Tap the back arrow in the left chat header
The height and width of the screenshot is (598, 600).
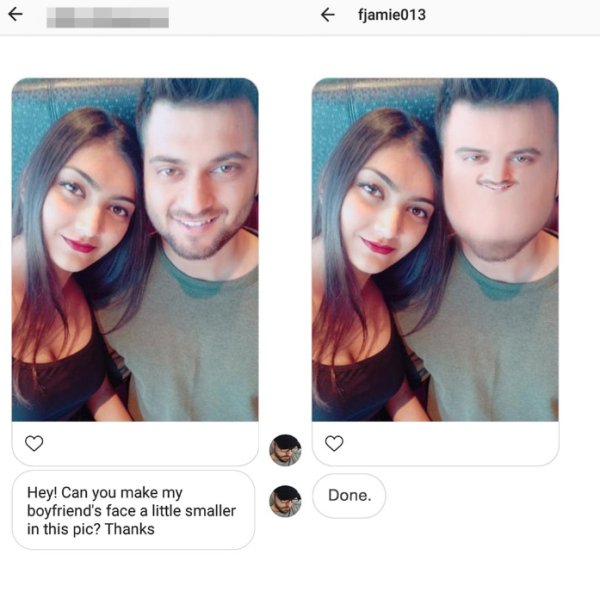click(15, 15)
